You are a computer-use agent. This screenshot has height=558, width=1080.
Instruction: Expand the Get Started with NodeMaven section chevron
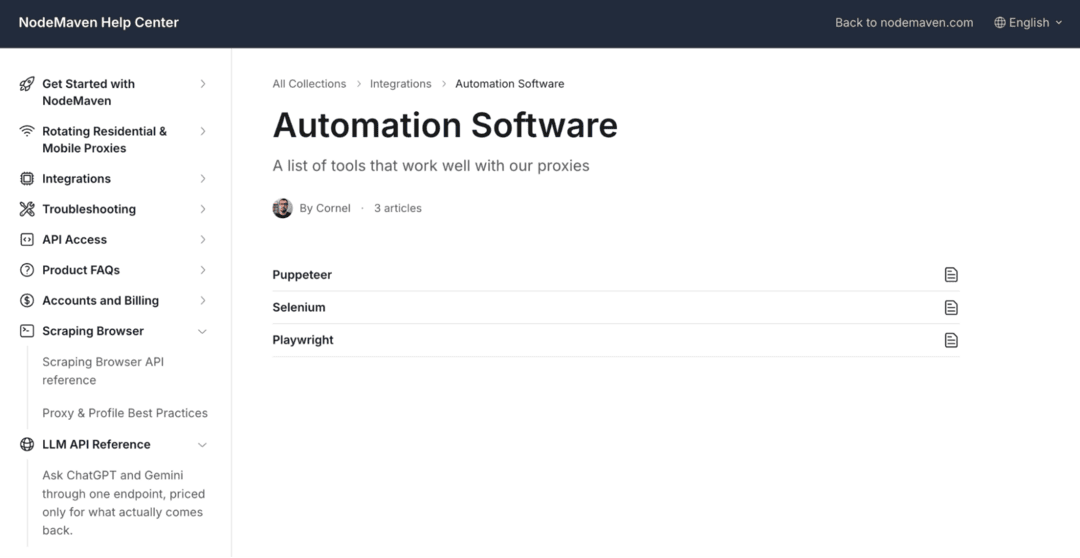tap(202, 84)
